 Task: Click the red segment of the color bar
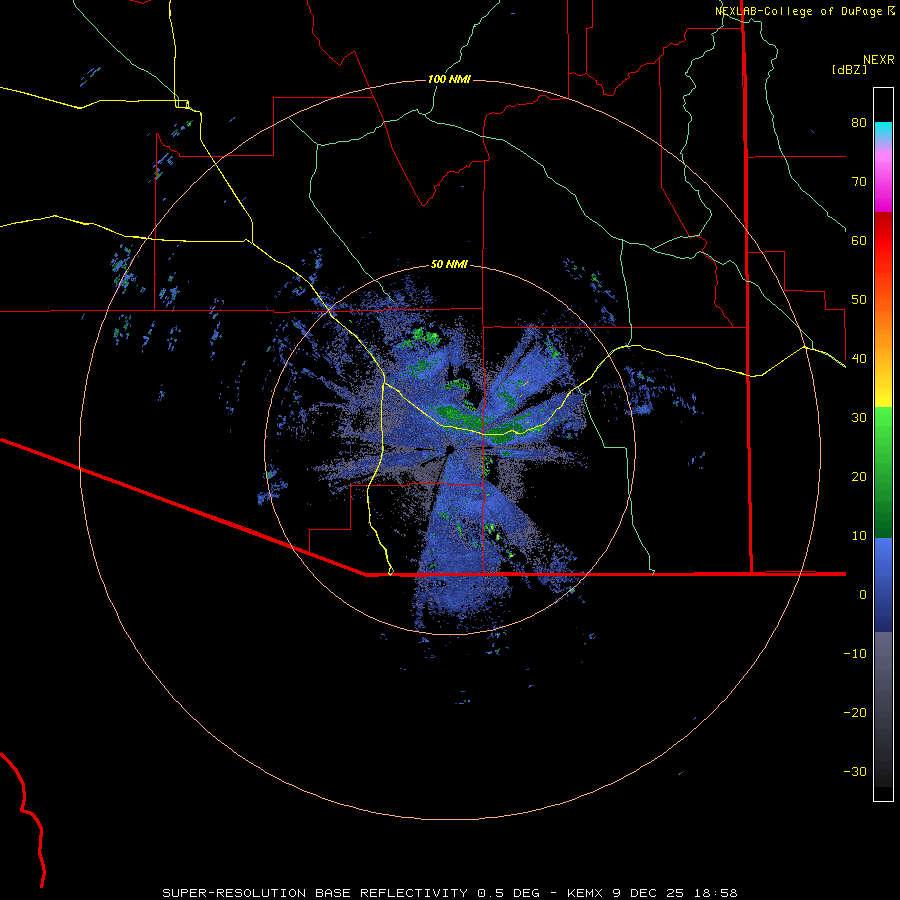pyautogui.click(x=883, y=241)
